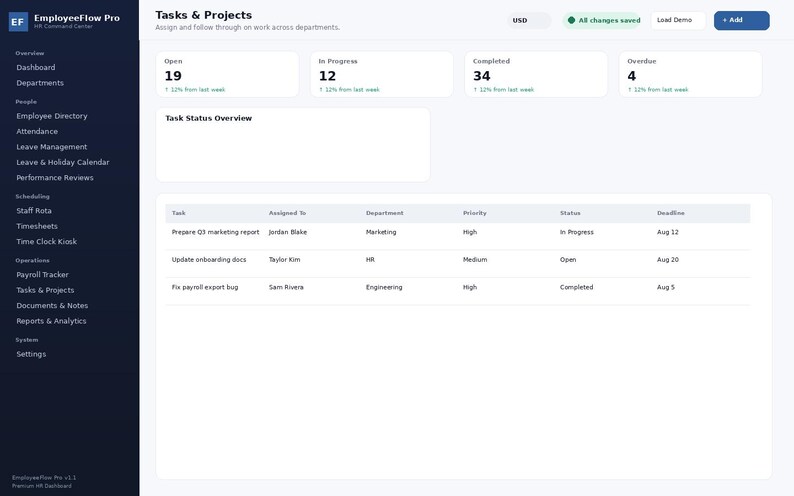This screenshot has height=496, width=794.
Task: Go to Performance Reviews
Action: pos(55,178)
